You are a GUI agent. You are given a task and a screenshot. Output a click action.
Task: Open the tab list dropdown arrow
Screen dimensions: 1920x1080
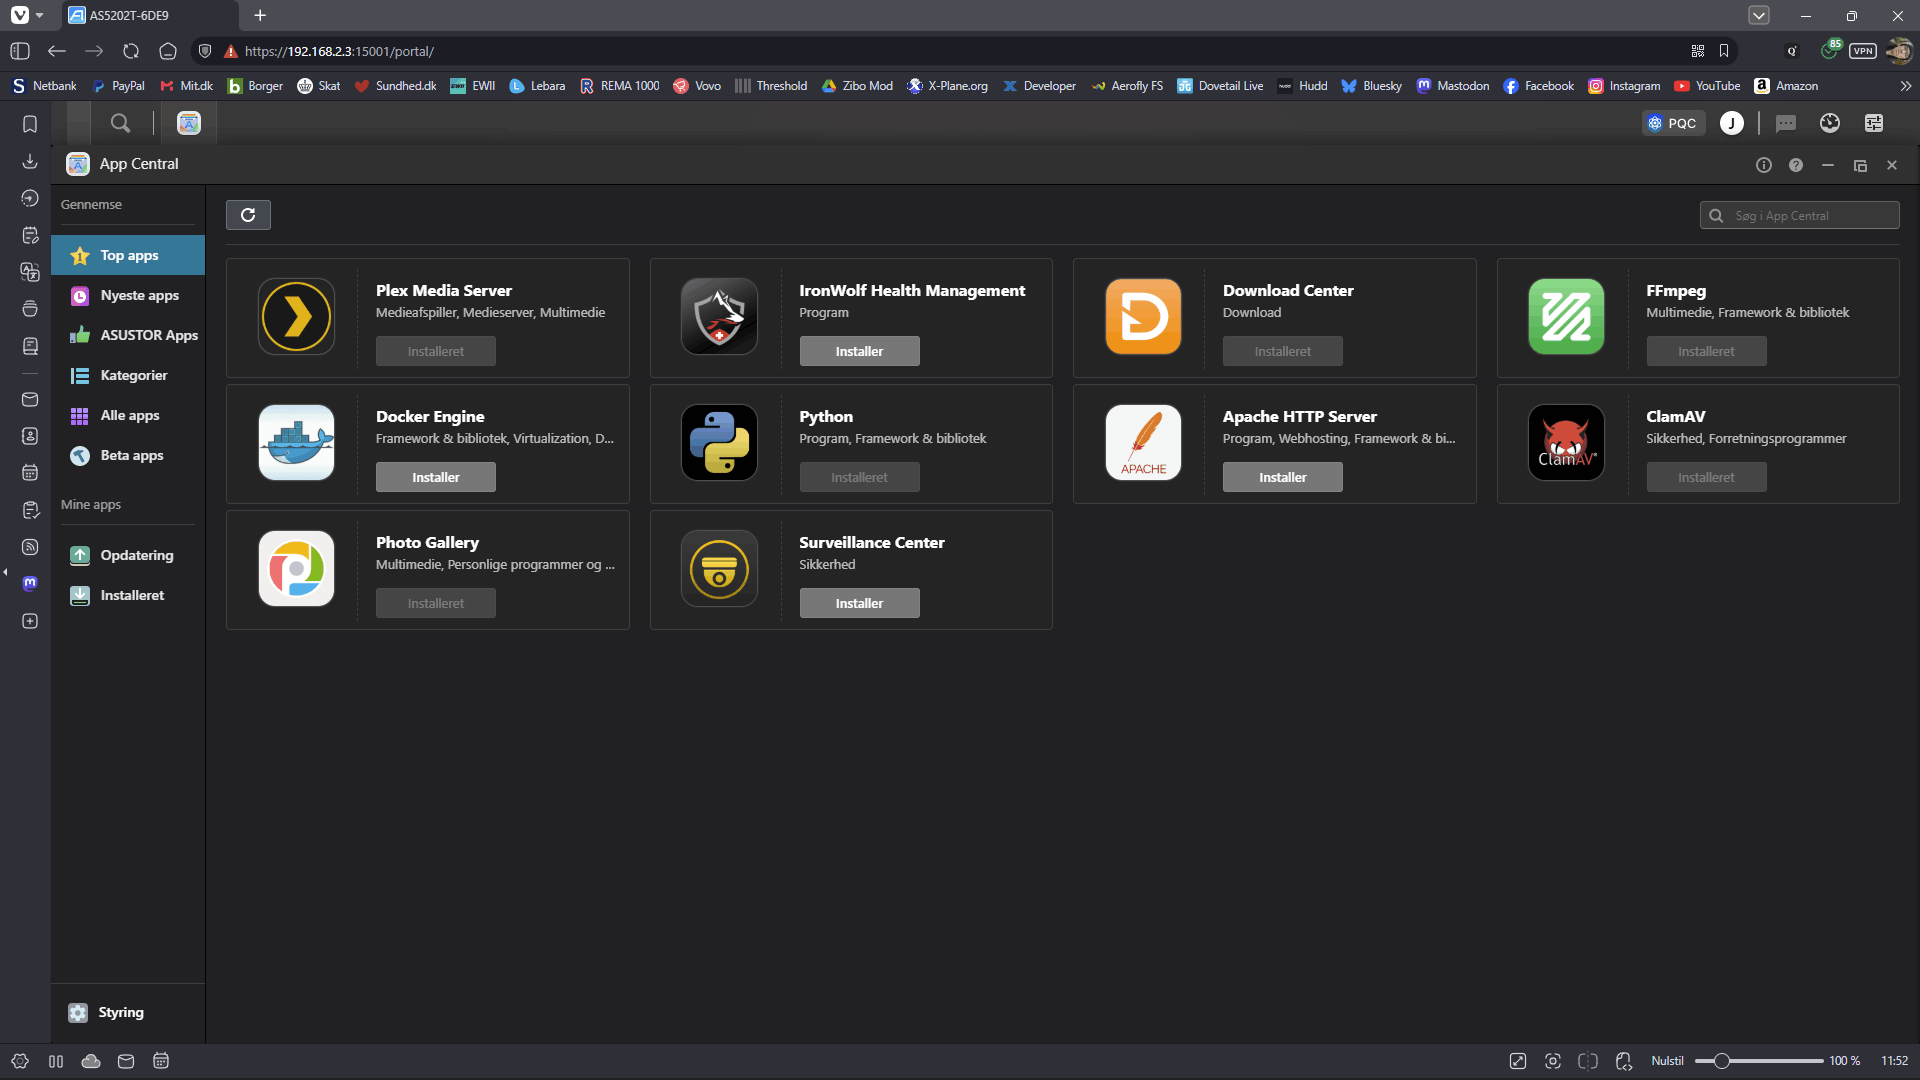tap(1759, 15)
